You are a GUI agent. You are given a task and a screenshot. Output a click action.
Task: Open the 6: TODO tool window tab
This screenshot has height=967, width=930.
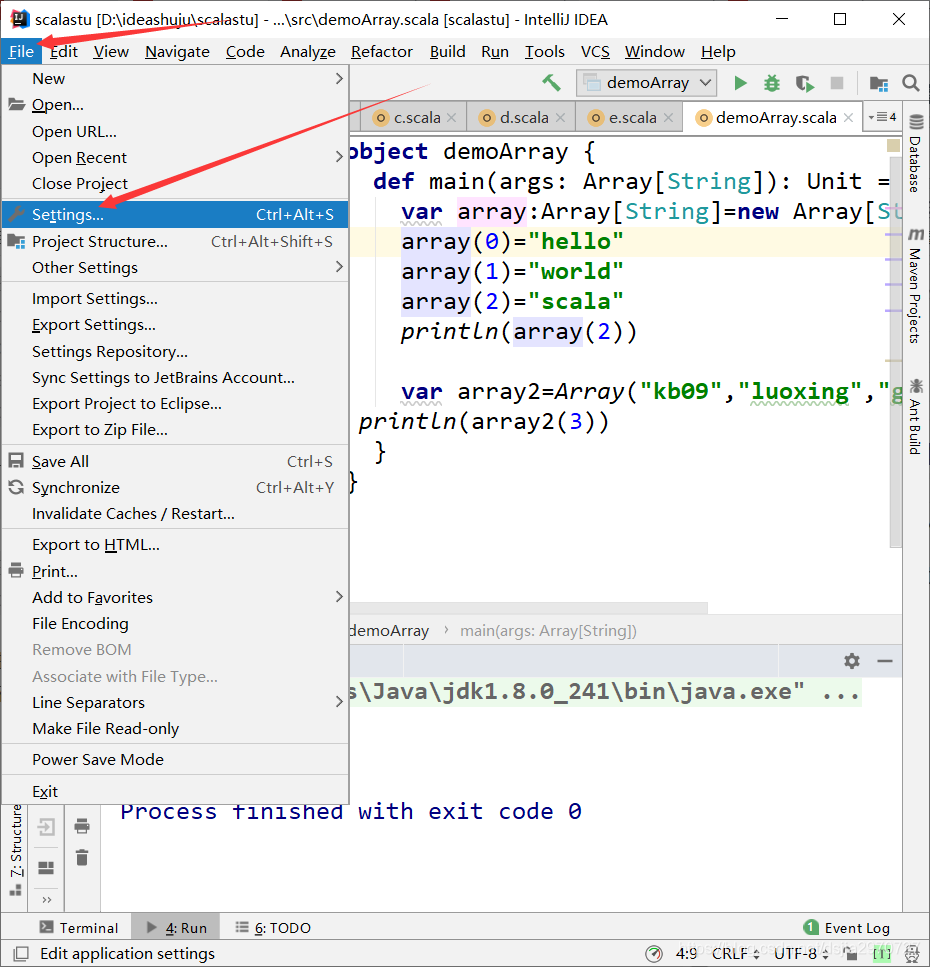[273, 928]
